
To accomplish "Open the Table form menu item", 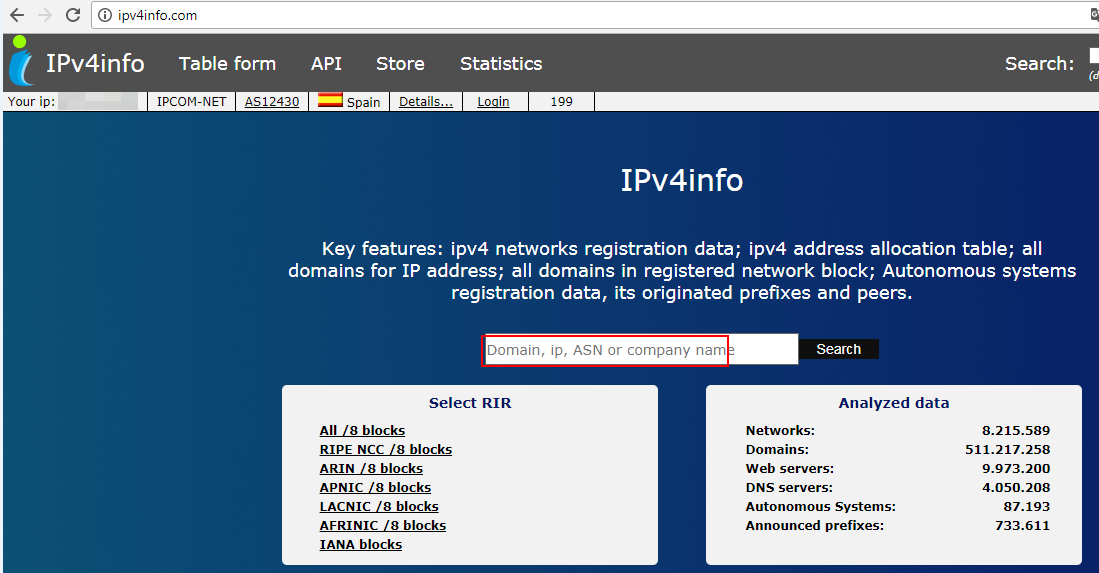I will pos(227,64).
